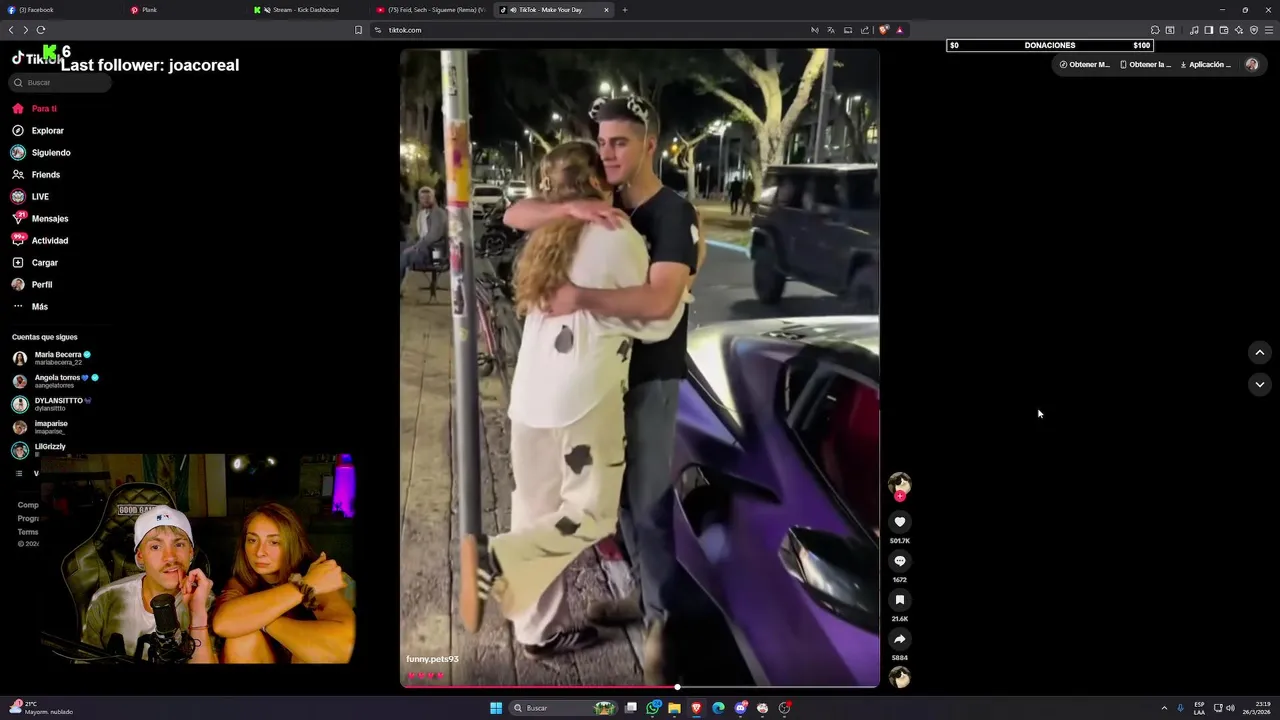
Task: Open DYLANSITTTO account
Action: click(x=52, y=403)
